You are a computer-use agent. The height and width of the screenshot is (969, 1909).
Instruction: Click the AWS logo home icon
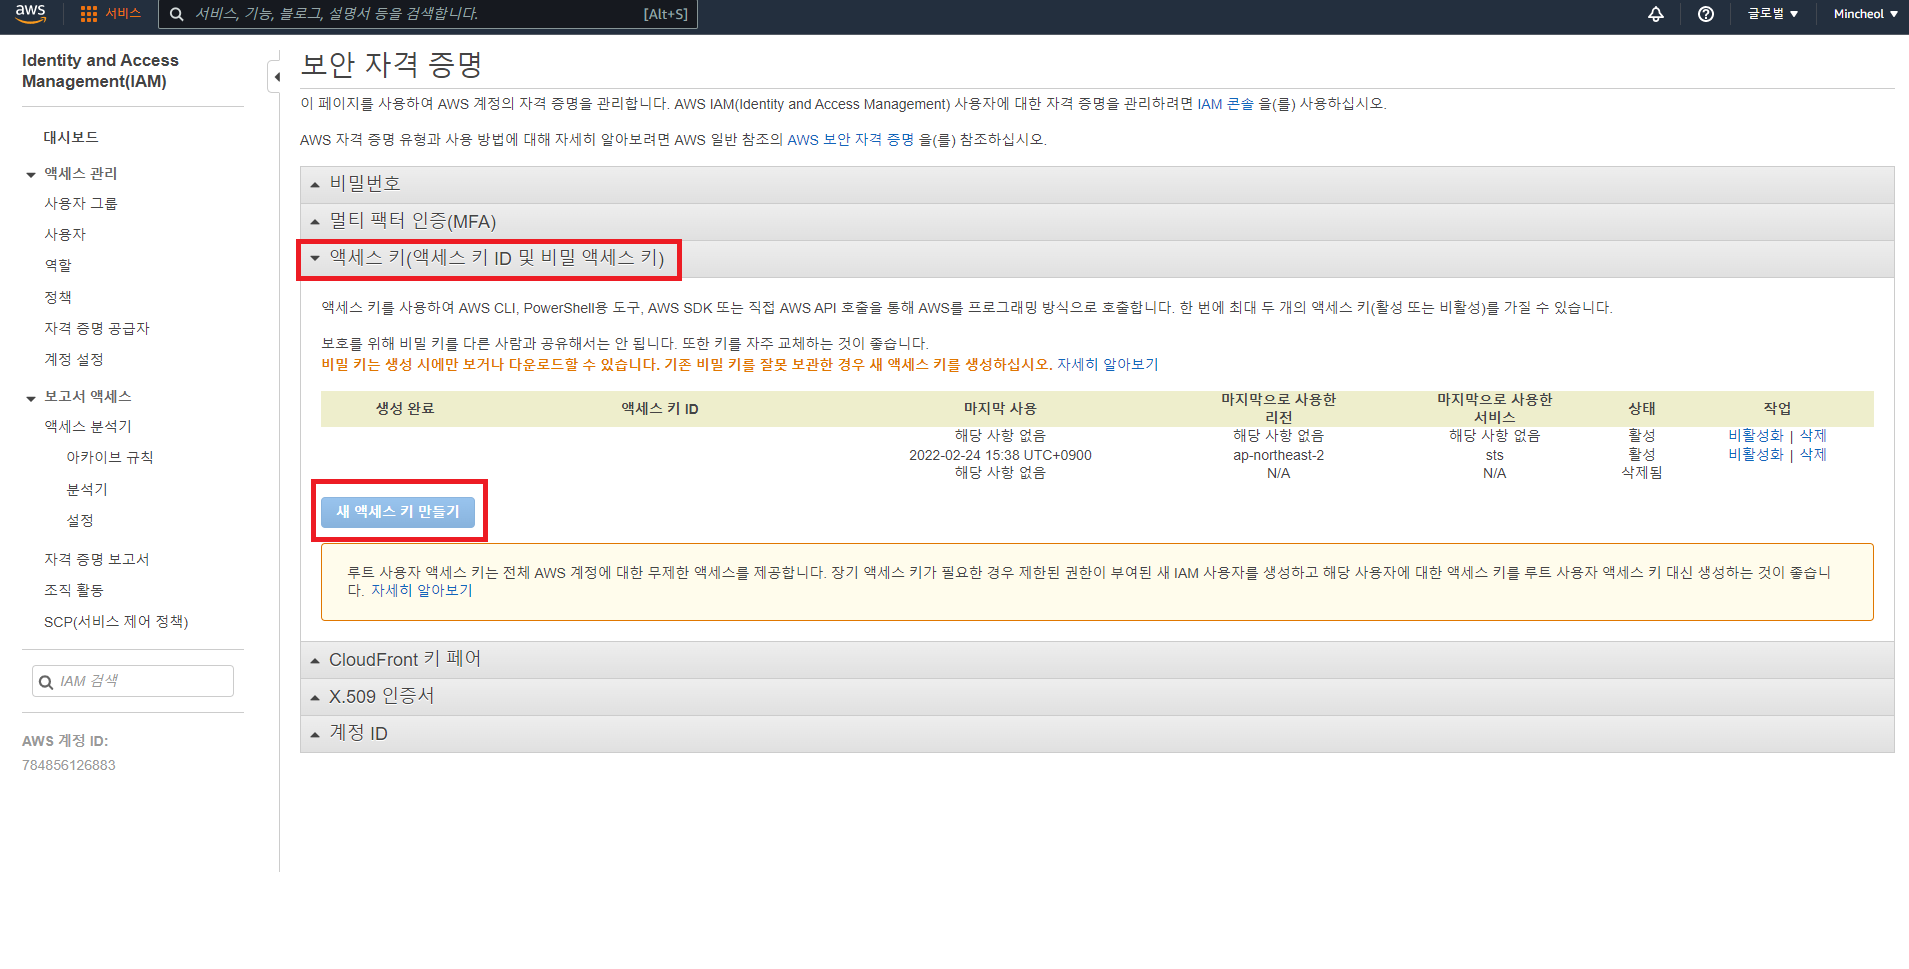click(30, 13)
